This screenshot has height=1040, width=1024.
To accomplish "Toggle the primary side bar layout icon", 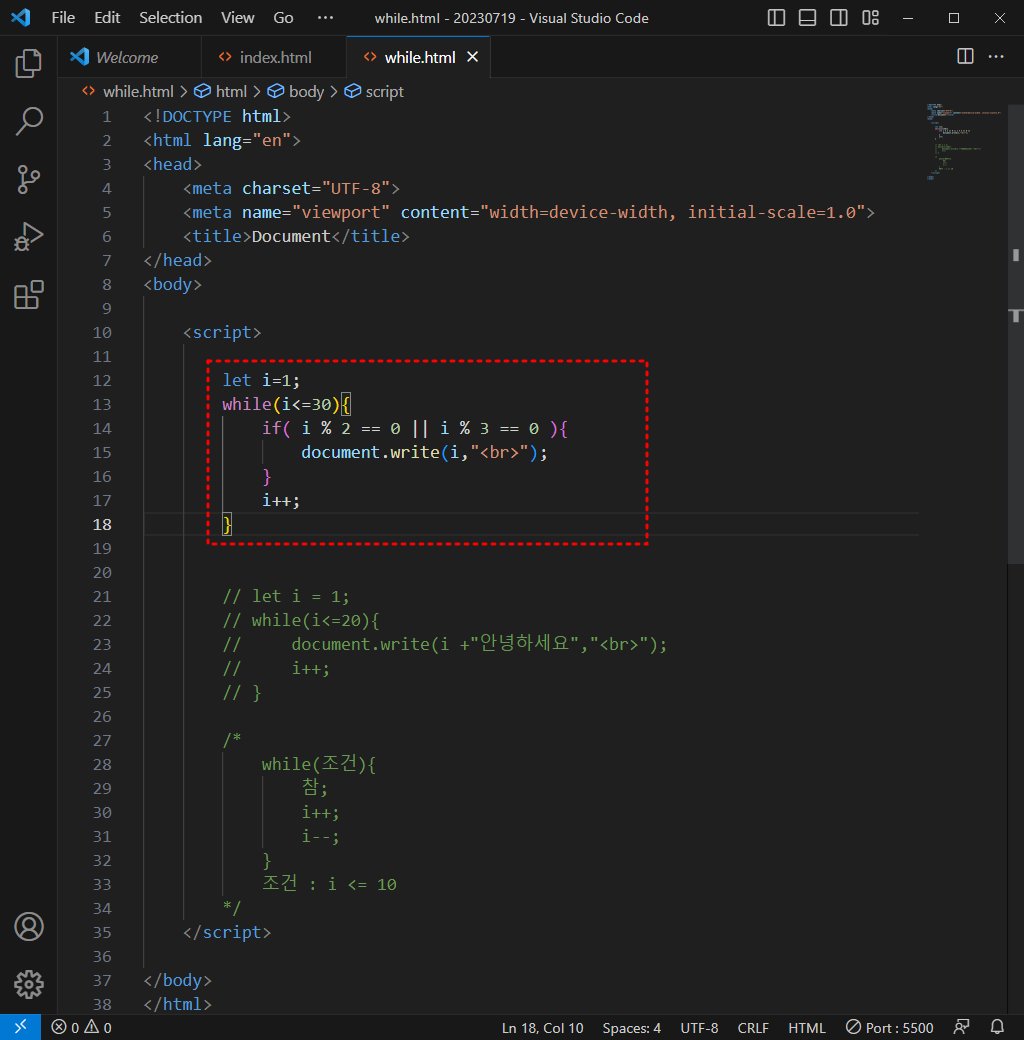I will click(x=776, y=18).
